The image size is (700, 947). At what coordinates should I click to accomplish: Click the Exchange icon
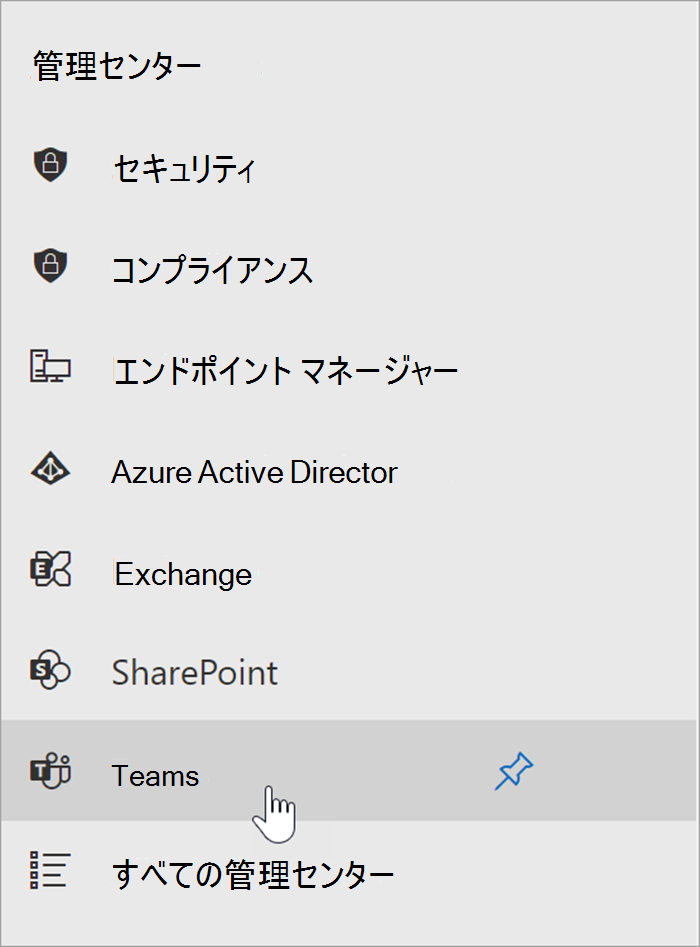(x=50, y=569)
